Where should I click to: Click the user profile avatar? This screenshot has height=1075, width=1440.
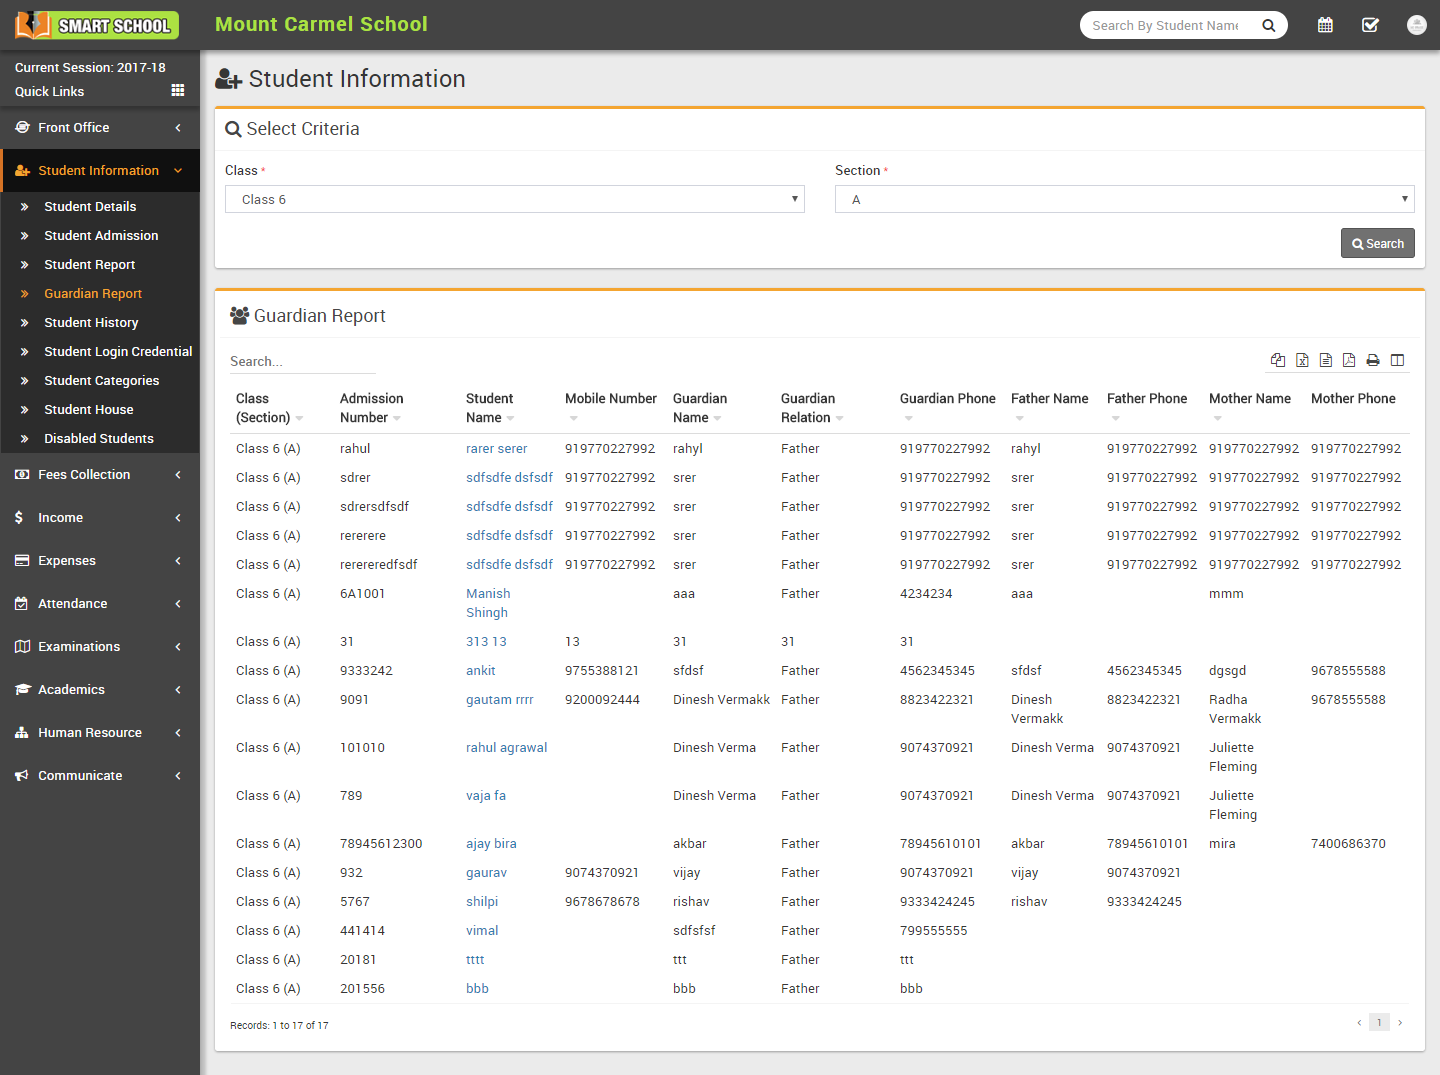1416,25
